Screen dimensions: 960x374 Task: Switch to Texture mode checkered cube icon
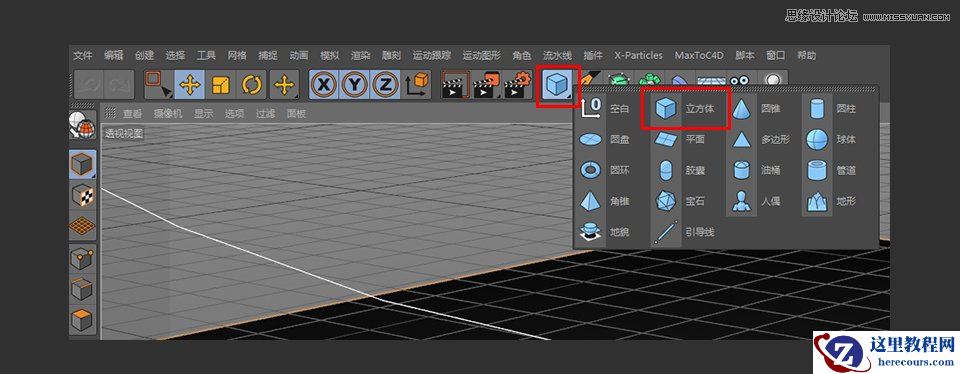[x=82, y=195]
